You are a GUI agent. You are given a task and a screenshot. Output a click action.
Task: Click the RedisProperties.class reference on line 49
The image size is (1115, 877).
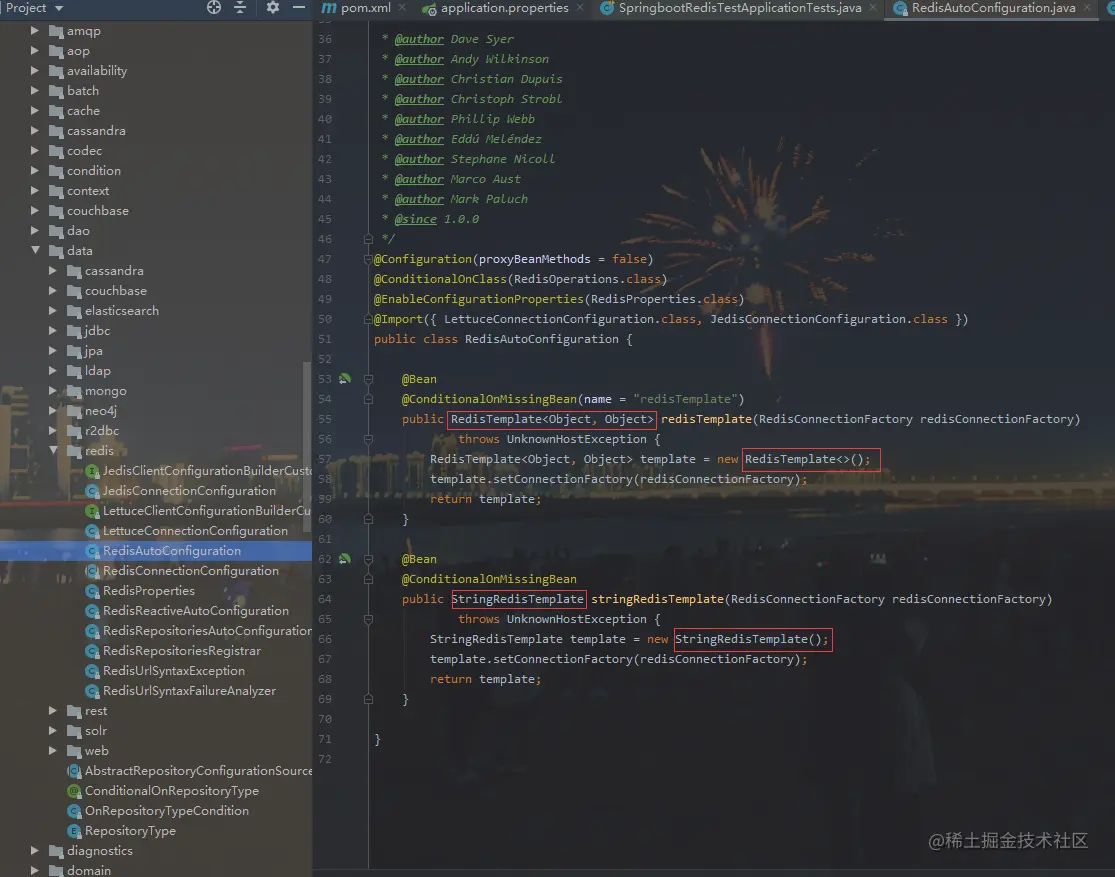664,299
